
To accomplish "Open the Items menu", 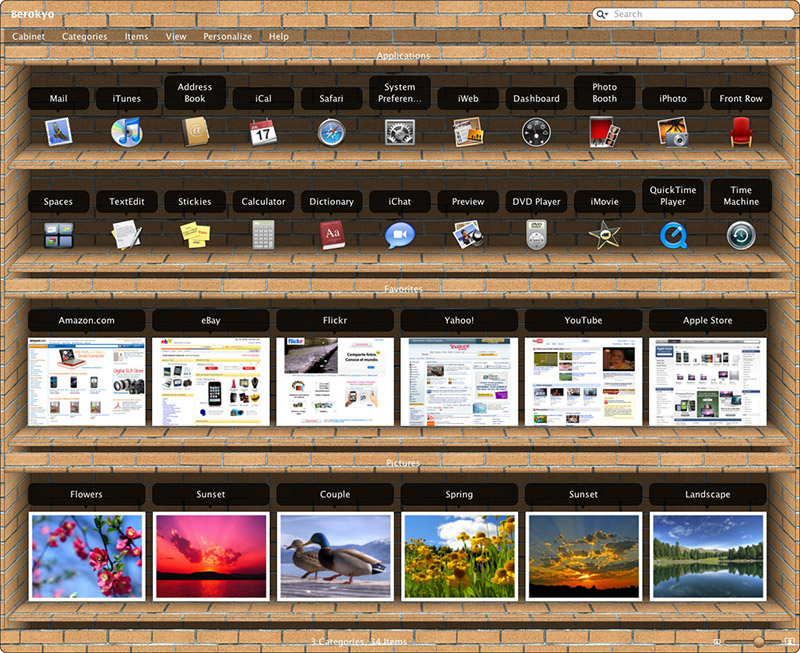I will coord(136,36).
